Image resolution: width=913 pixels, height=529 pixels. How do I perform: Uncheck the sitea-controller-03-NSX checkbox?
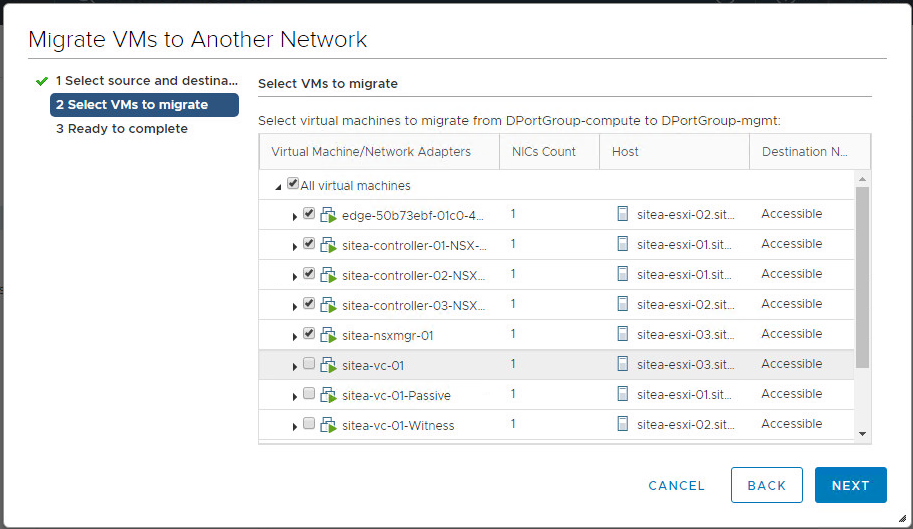point(309,304)
